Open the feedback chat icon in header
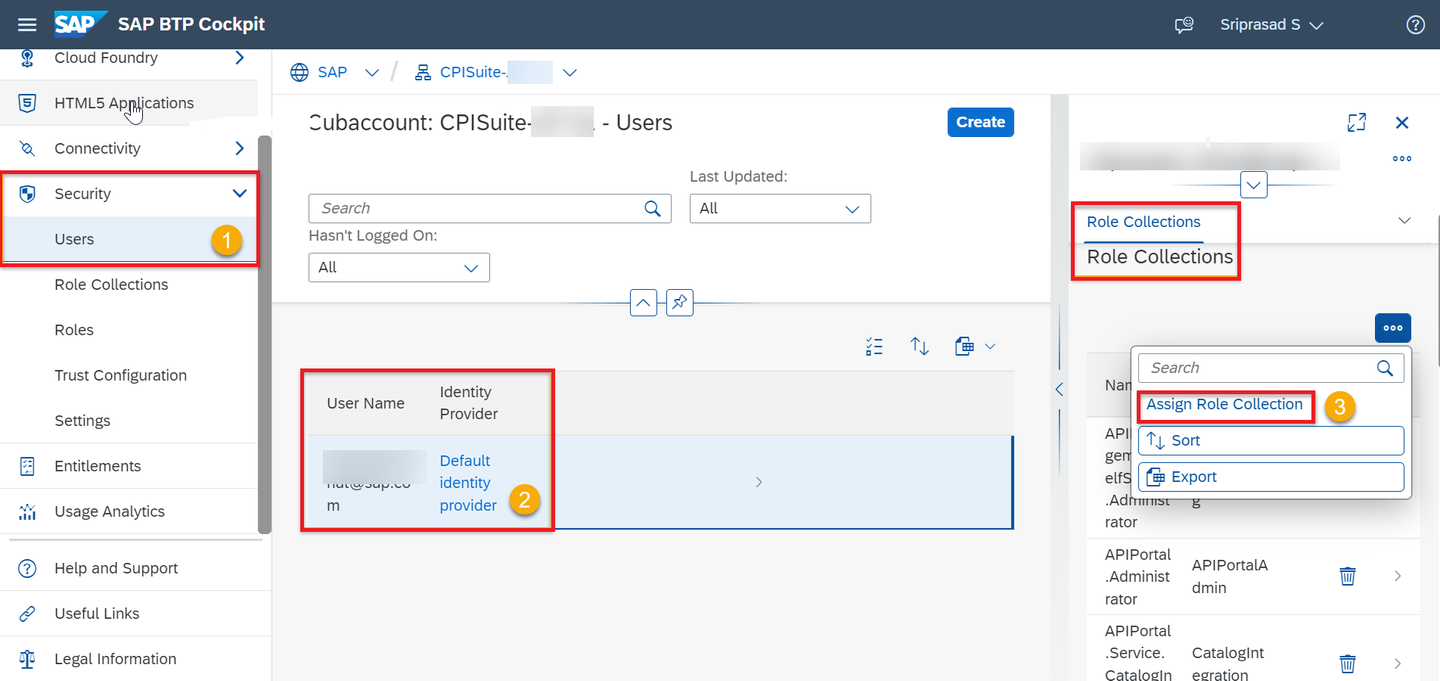 pyautogui.click(x=1184, y=25)
